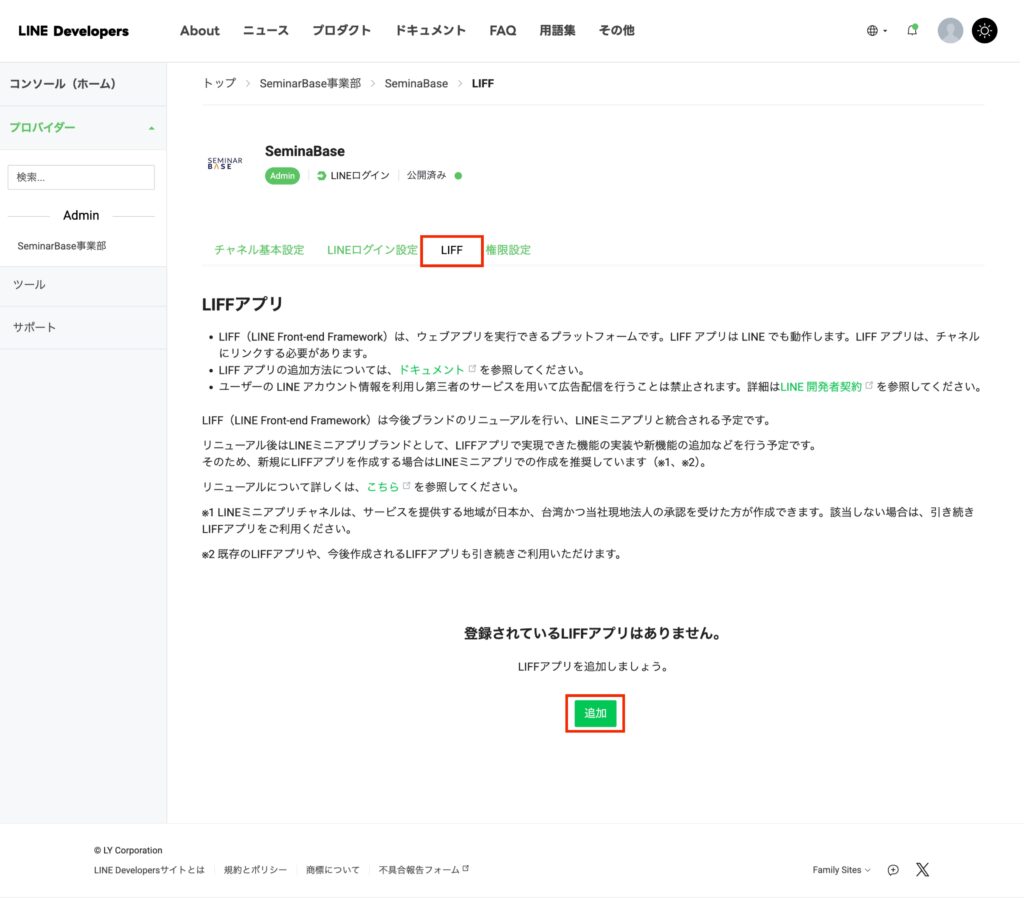The width and height of the screenshot is (1024, 898).
Task: Select SeminarBase事業部 in the sidebar
Action: [62, 246]
